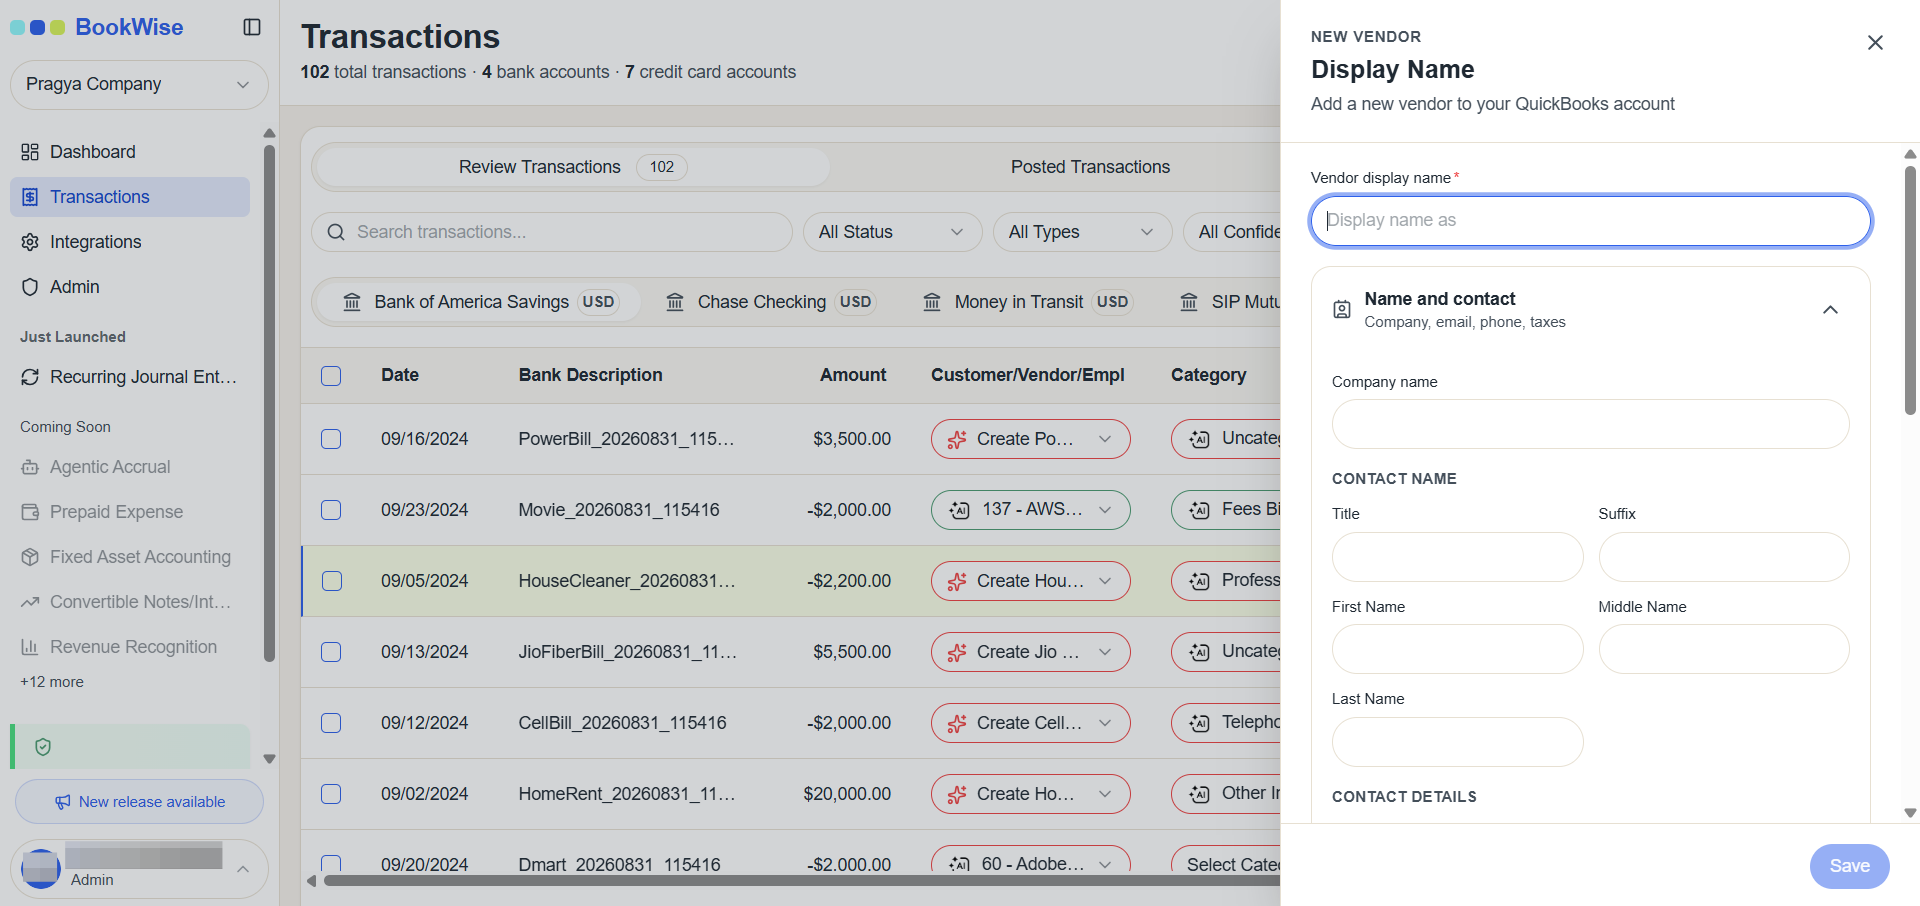The image size is (1920, 906).
Task: Click the Chase Checking bank icon
Action: click(675, 302)
